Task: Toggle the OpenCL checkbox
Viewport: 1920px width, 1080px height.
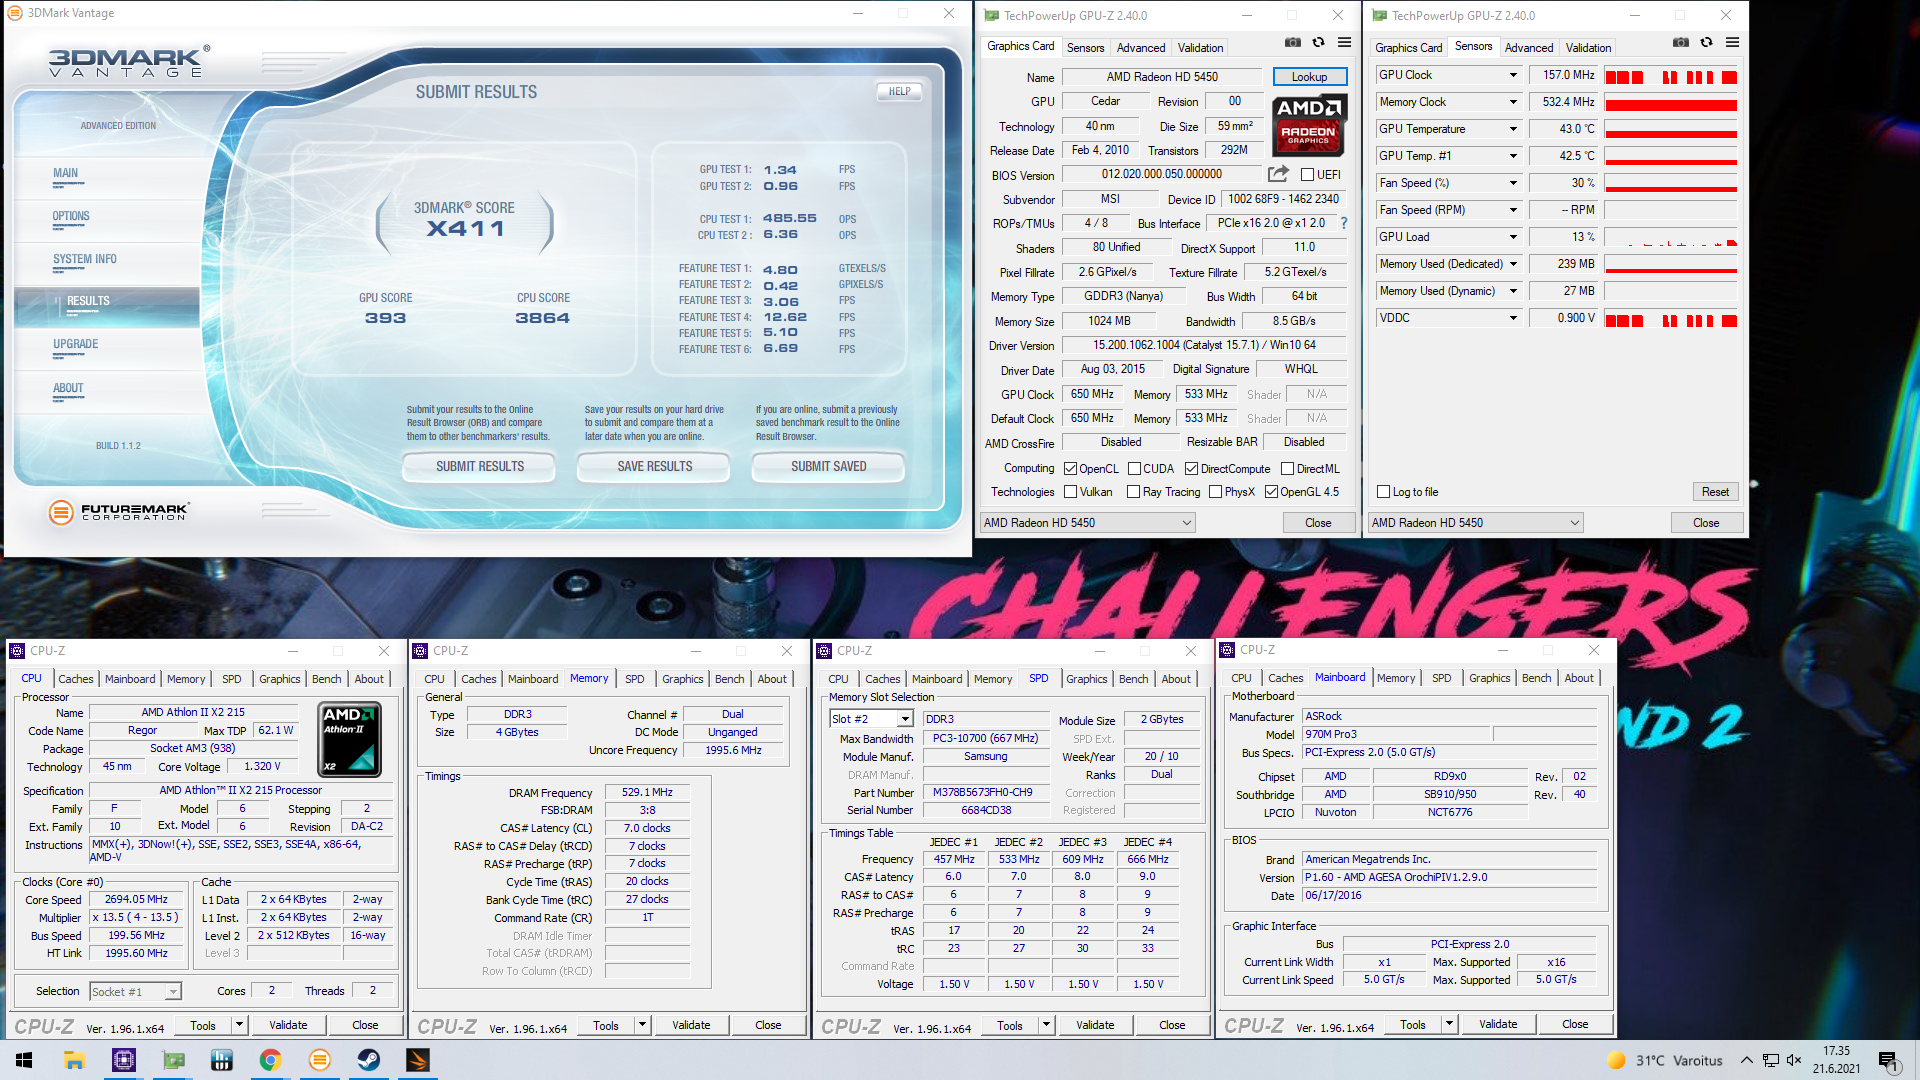Action: click(x=1070, y=468)
